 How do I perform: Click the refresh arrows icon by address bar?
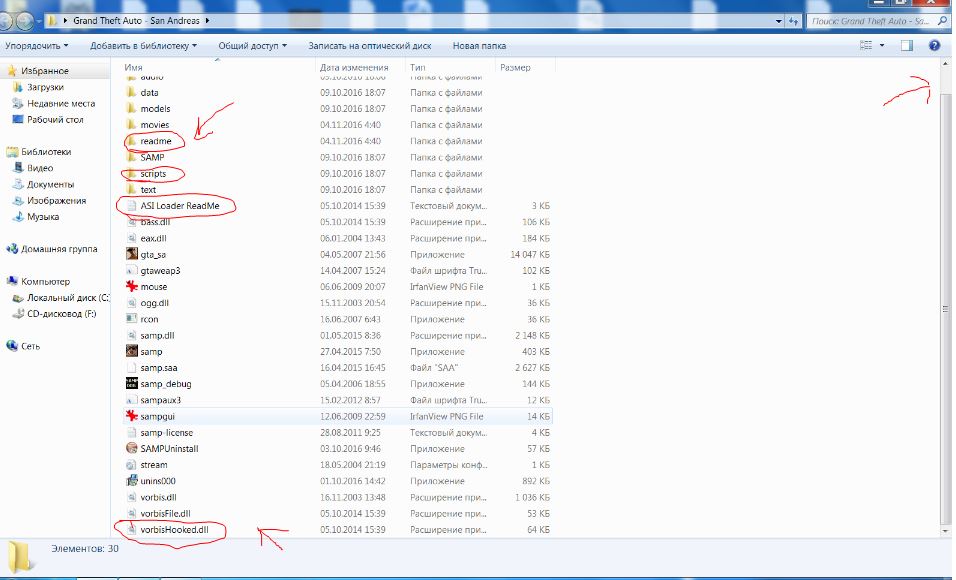[x=793, y=21]
